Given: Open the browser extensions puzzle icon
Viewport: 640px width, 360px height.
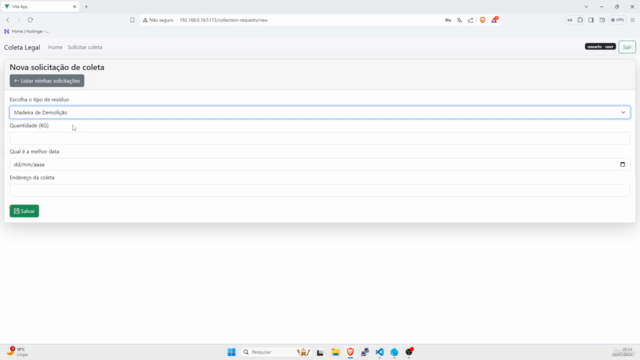Looking at the screenshot, I should pos(580,20).
